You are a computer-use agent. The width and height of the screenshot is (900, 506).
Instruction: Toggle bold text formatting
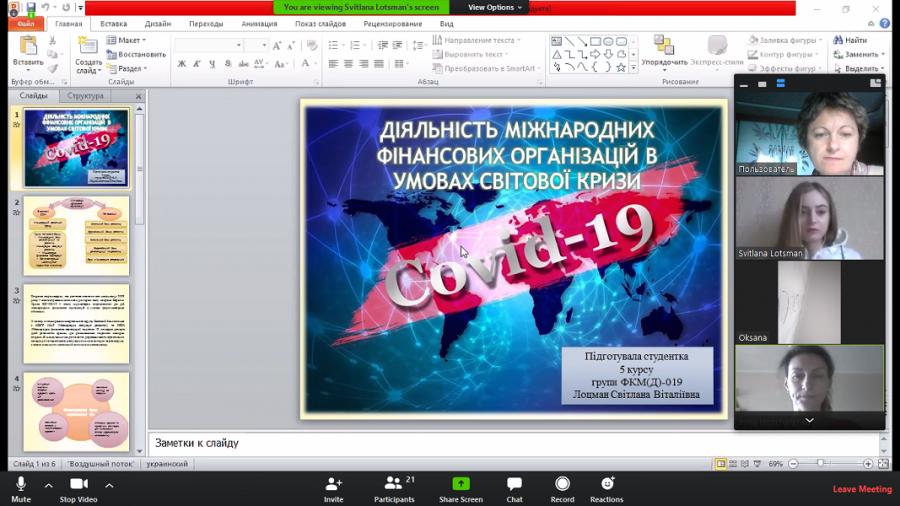[x=181, y=64]
